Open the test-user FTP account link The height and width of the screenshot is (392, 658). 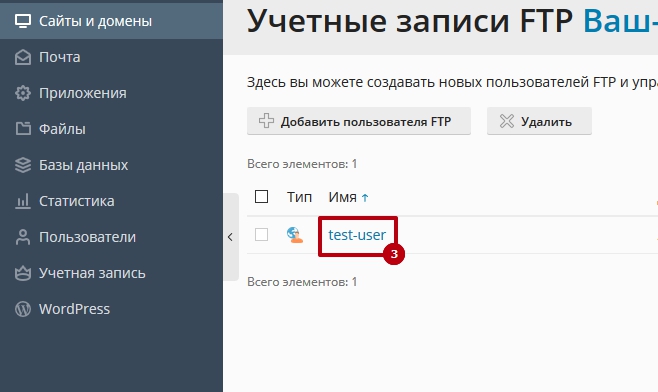tap(357, 235)
